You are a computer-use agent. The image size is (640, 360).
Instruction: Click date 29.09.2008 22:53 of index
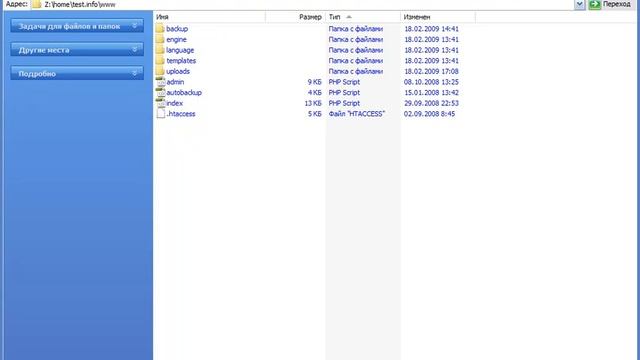(x=431, y=103)
